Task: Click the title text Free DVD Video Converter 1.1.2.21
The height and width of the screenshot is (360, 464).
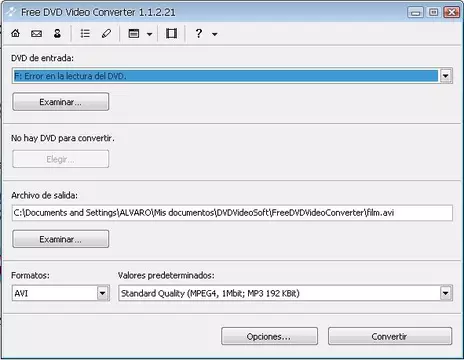Action: click(98, 12)
